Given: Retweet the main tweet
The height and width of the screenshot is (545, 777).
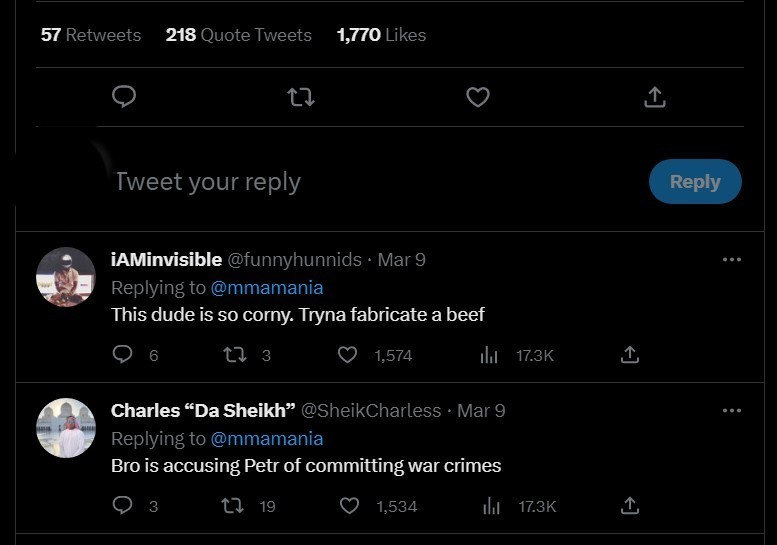Looking at the screenshot, I should click(300, 97).
